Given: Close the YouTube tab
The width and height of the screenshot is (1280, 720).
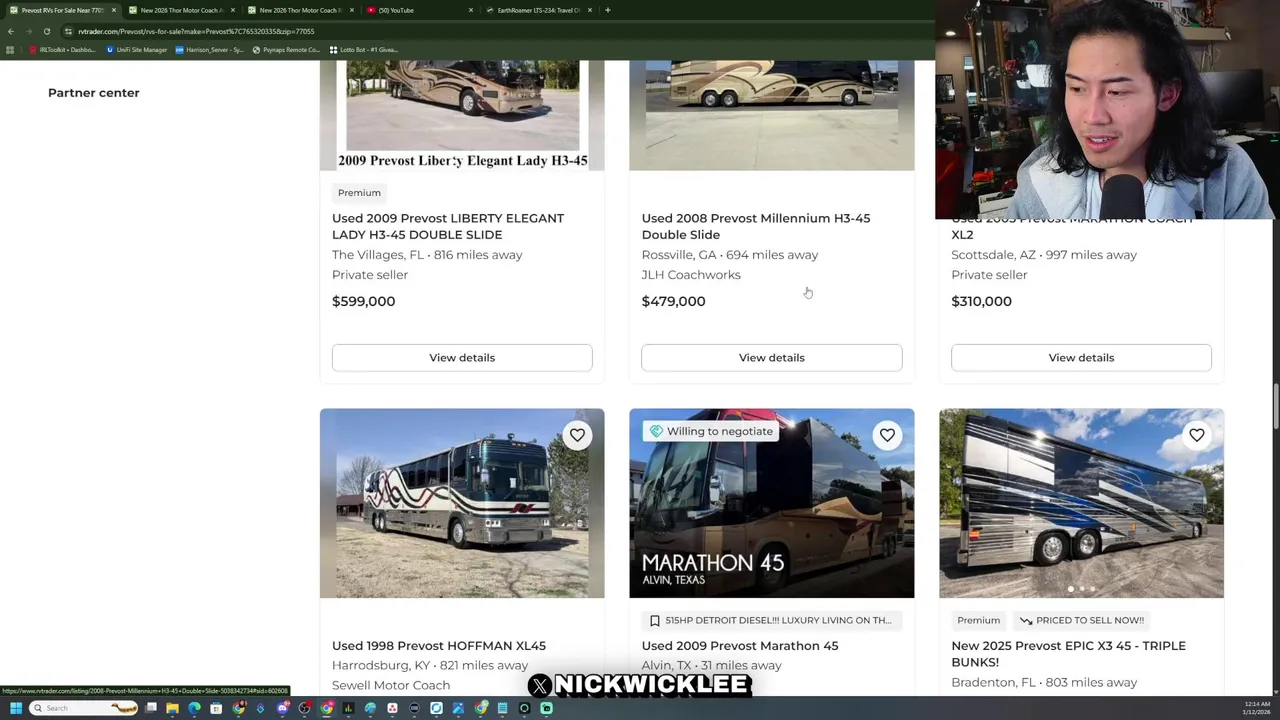Looking at the screenshot, I should tap(471, 10).
